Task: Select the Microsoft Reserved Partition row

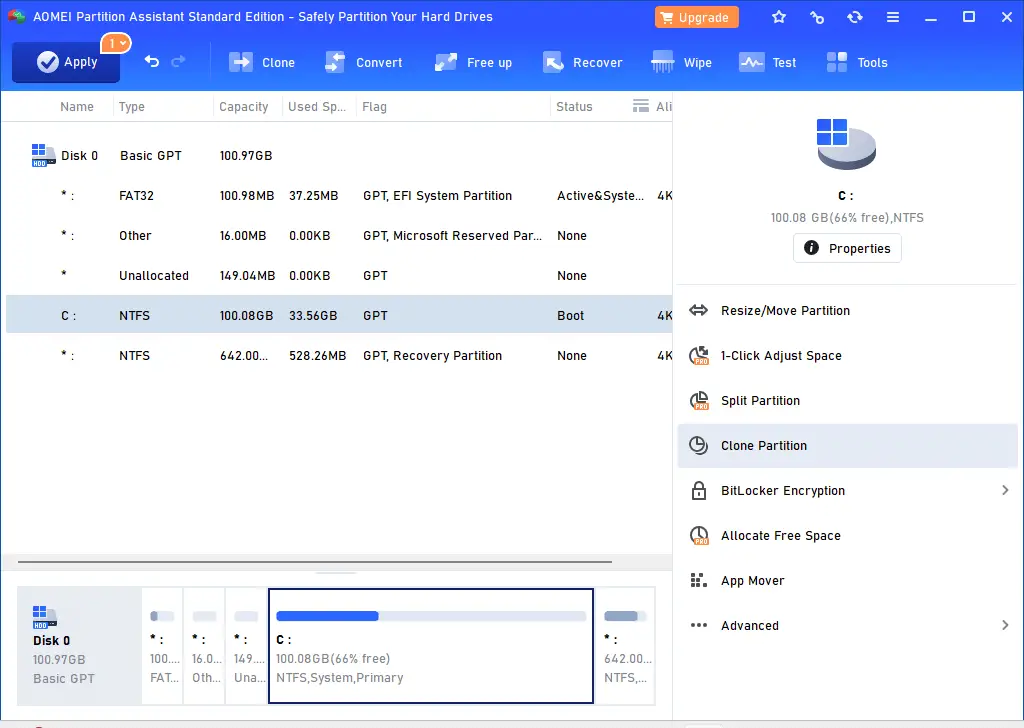Action: [x=339, y=235]
